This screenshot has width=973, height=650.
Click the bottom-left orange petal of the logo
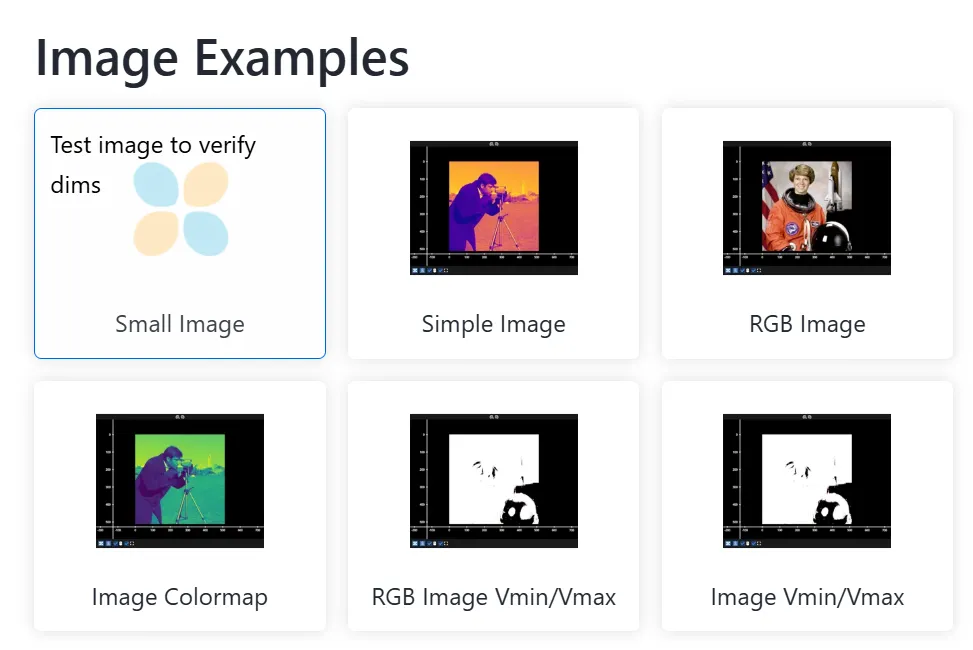point(155,233)
